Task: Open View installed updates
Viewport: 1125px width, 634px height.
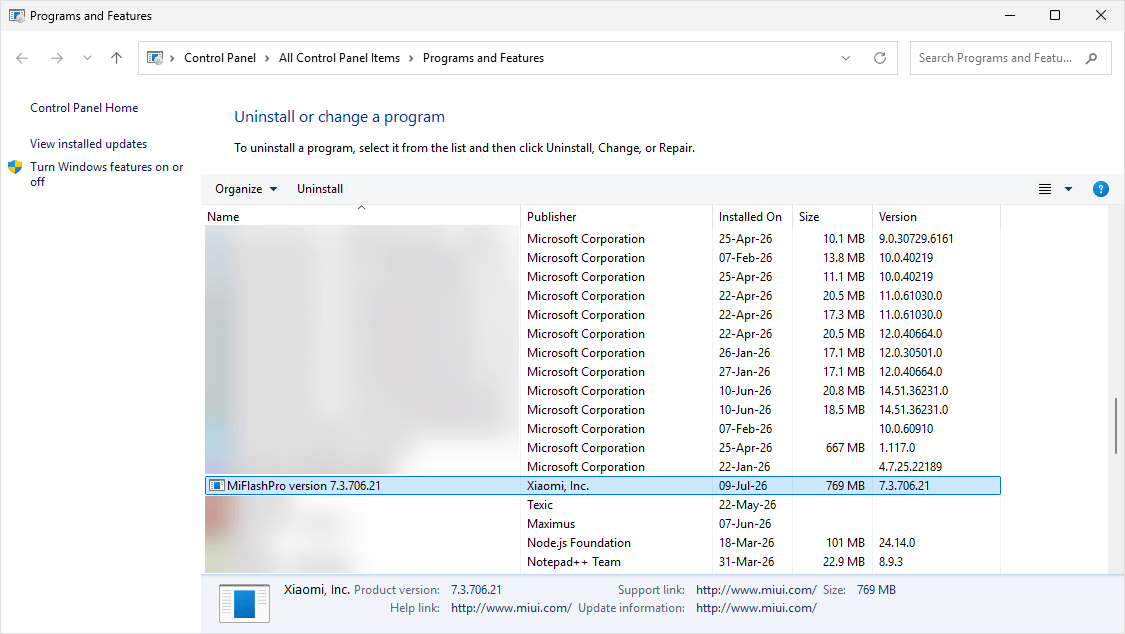Action: coord(88,143)
